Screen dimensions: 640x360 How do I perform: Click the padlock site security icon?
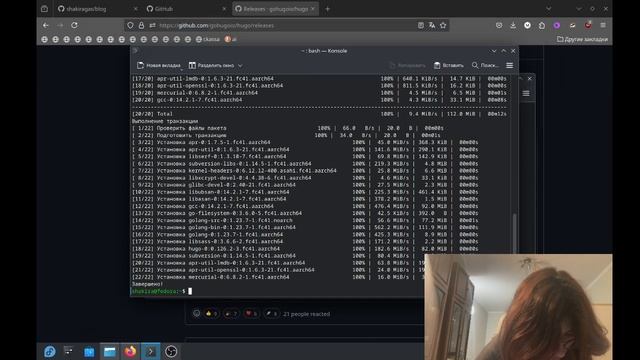point(141,25)
